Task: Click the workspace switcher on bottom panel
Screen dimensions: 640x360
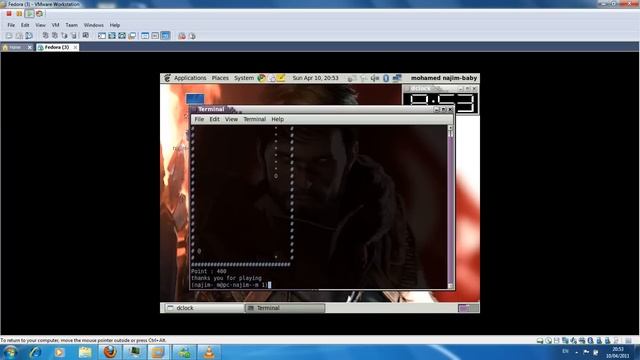Action: point(468,308)
